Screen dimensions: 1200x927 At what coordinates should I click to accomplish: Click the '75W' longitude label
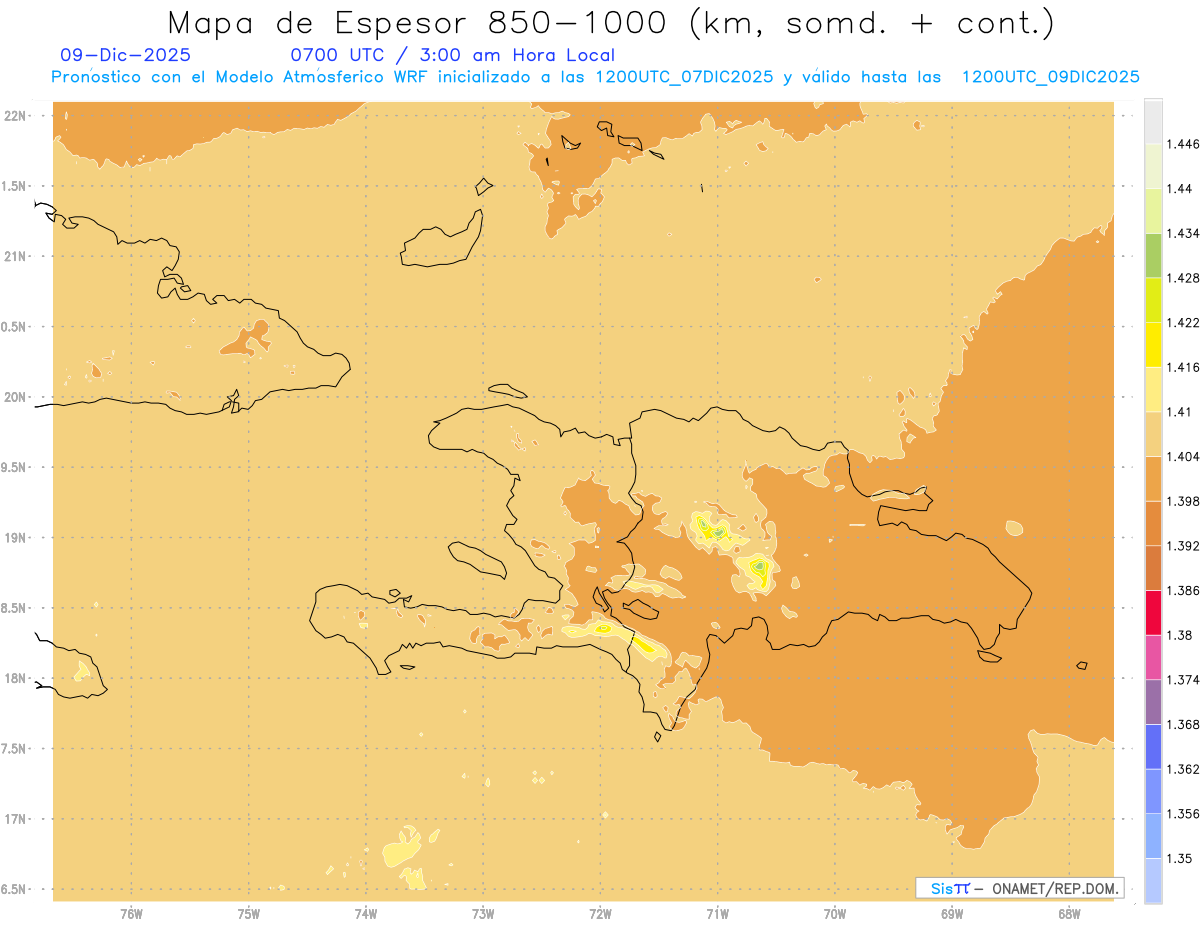coord(248,913)
